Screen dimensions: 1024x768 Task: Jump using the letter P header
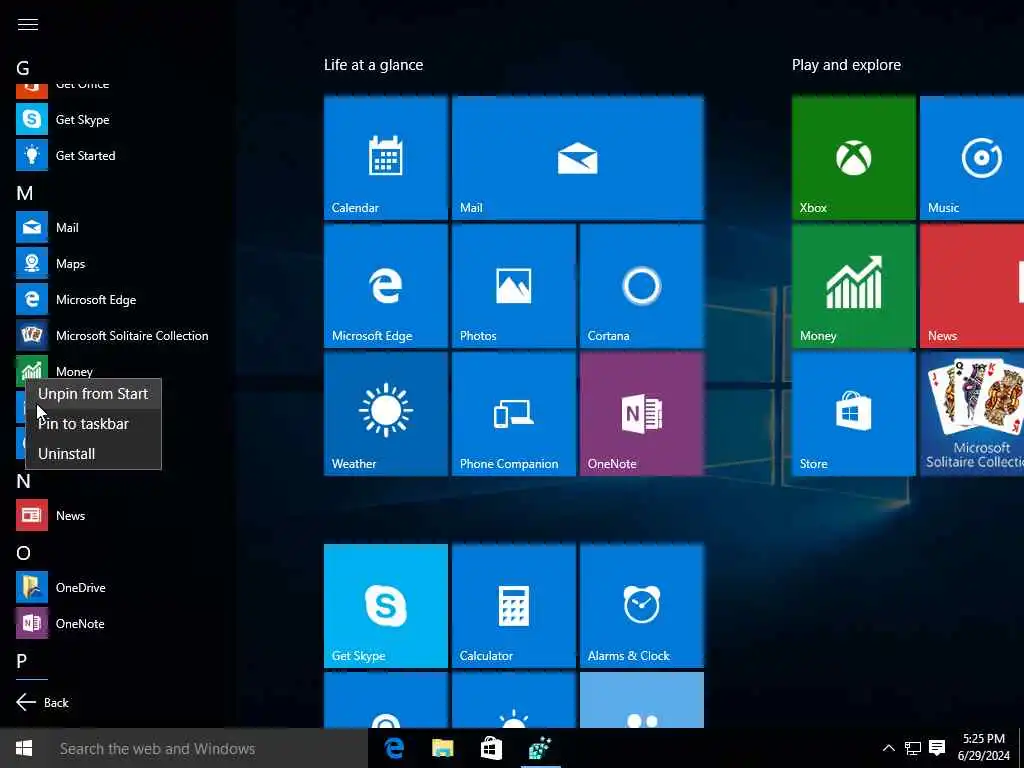(x=22, y=661)
